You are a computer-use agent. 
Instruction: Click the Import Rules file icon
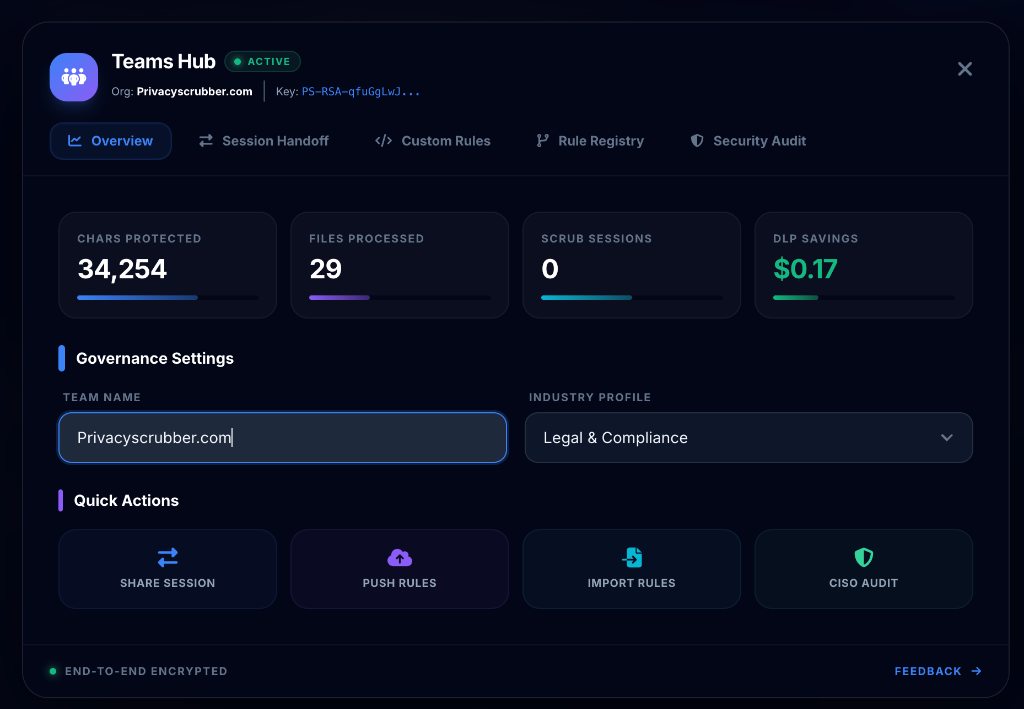[x=632, y=558]
